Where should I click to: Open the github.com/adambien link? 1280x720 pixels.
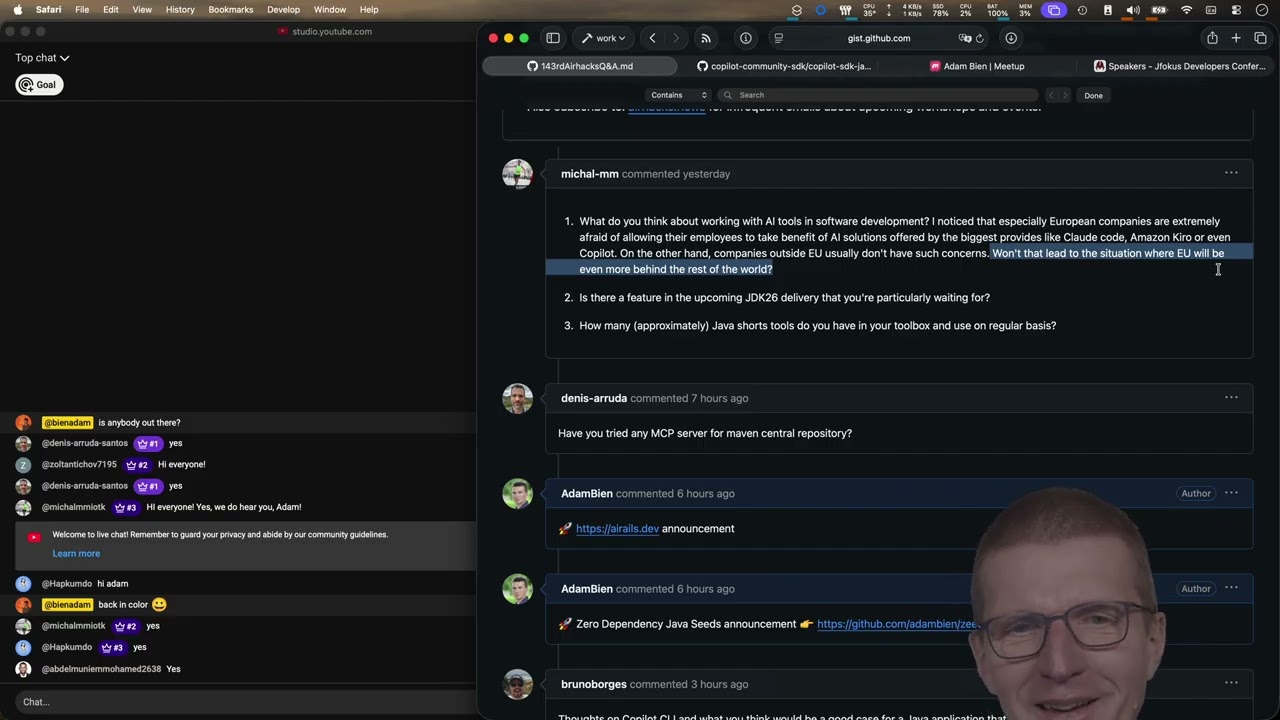coord(897,624)
